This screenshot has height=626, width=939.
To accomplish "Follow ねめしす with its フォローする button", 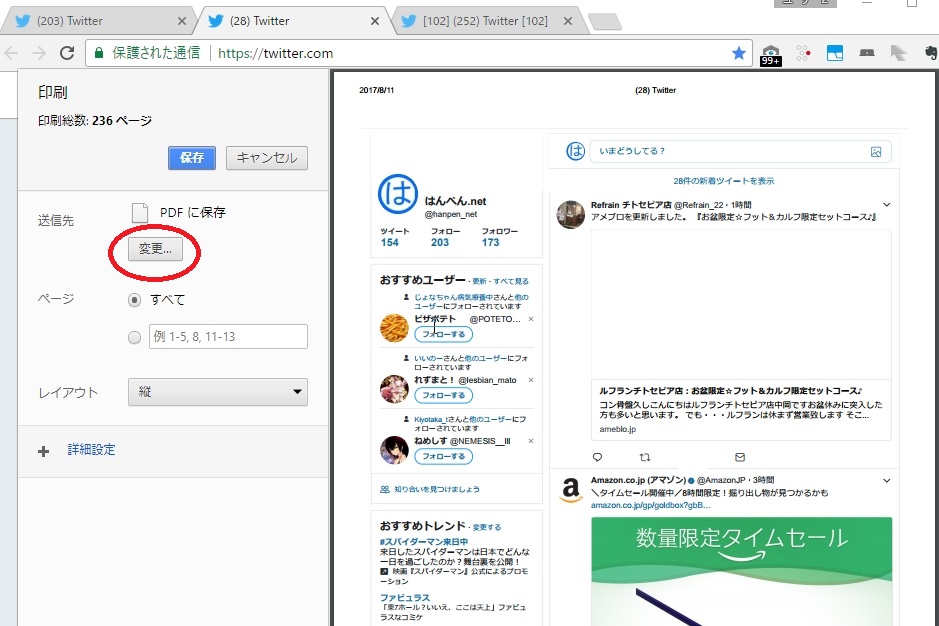I will tap(444, 456).
